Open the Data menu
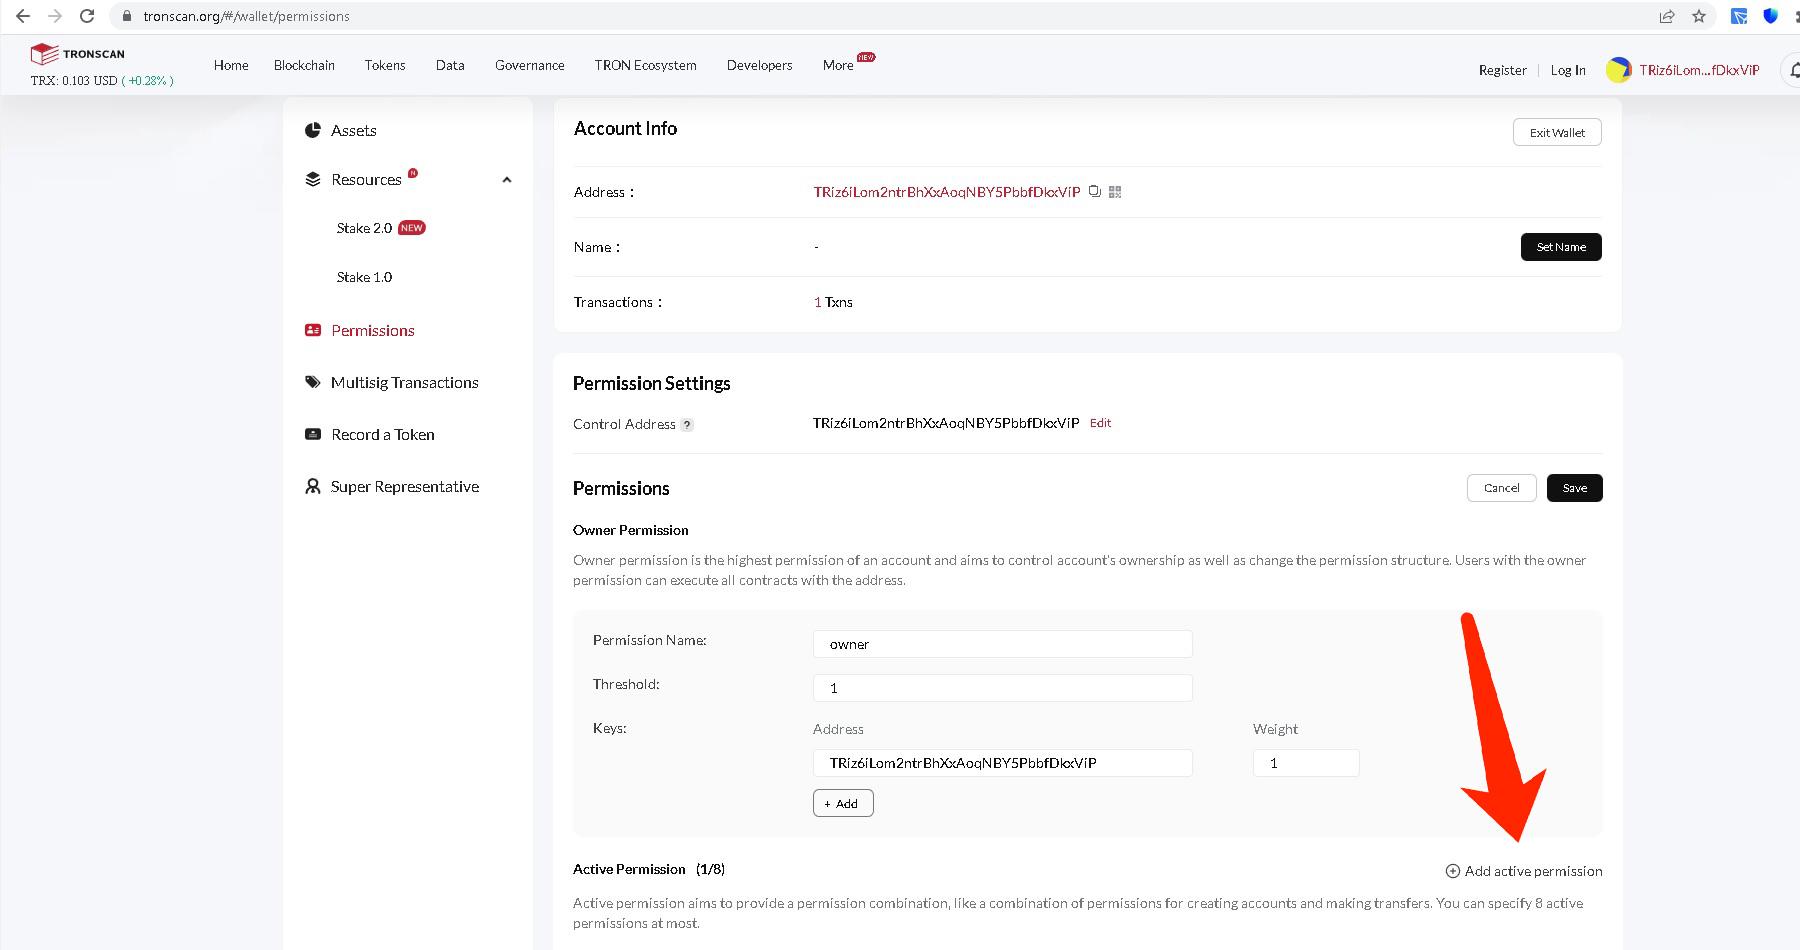 (x=450, y=65)
